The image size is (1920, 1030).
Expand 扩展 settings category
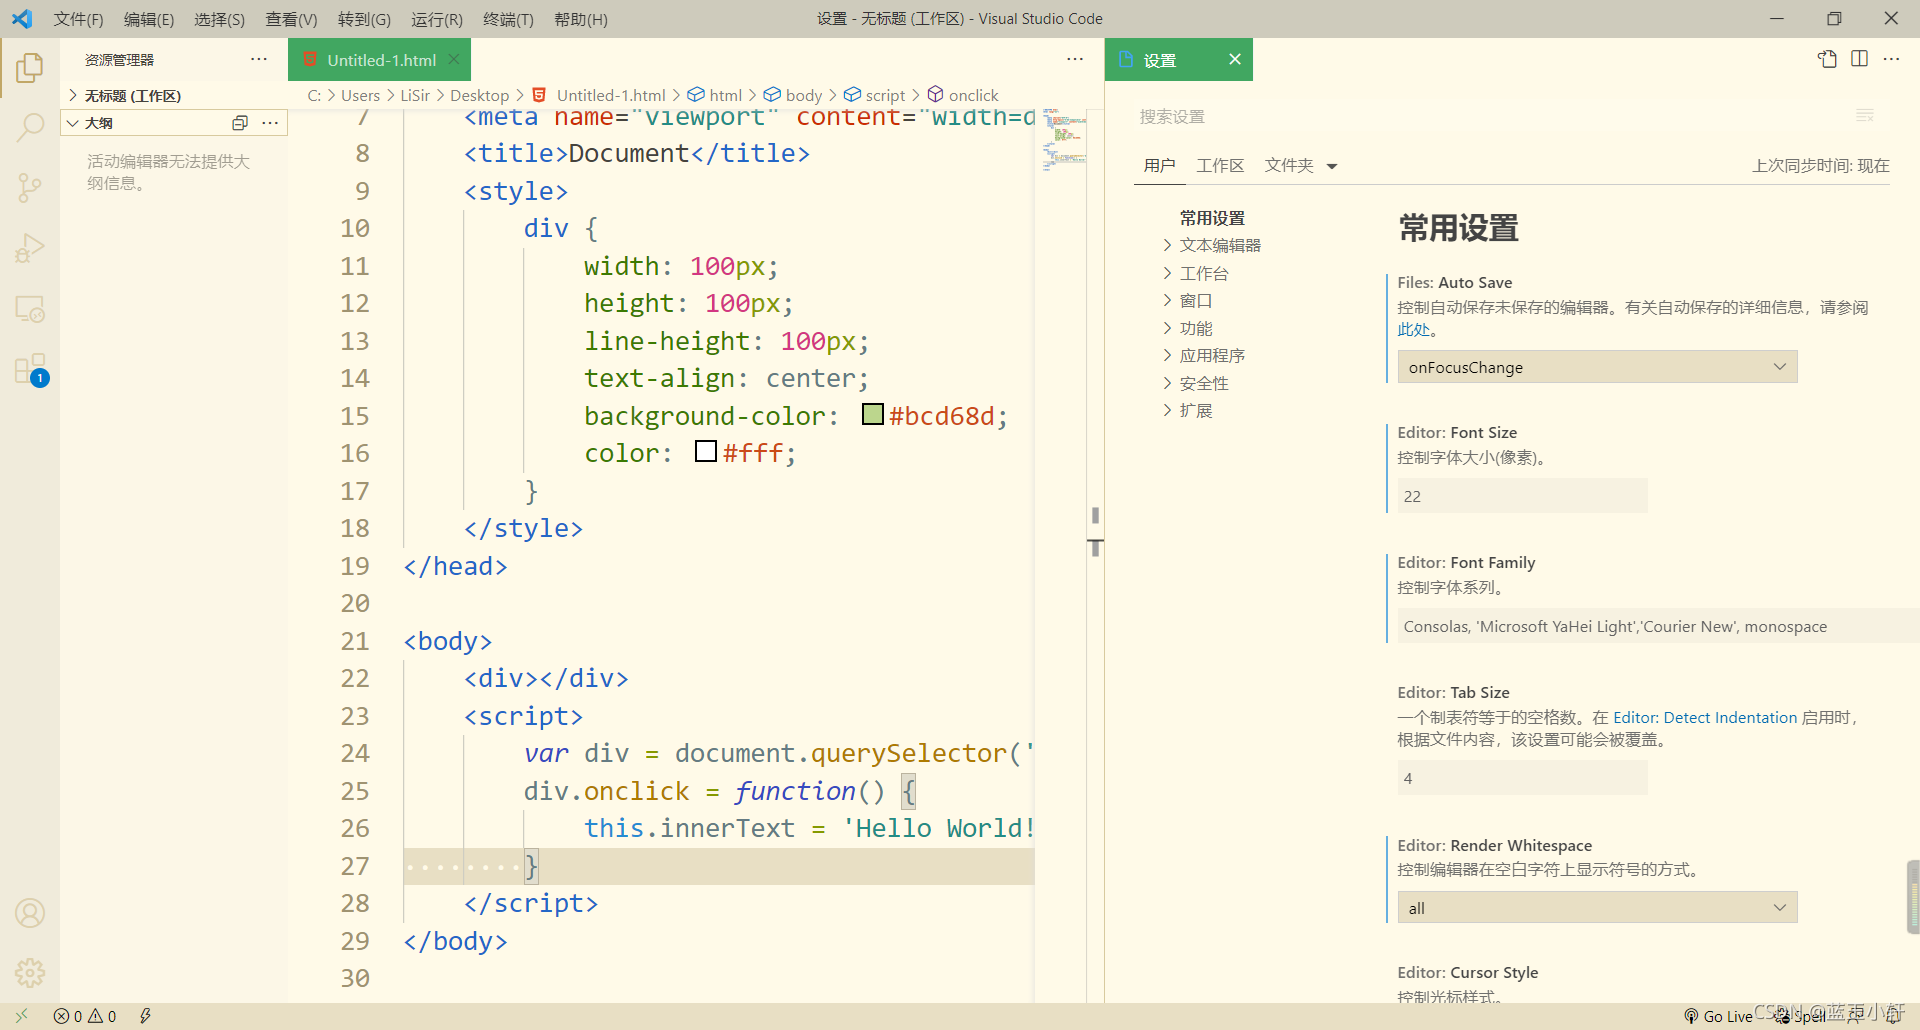coord(1196,410)
